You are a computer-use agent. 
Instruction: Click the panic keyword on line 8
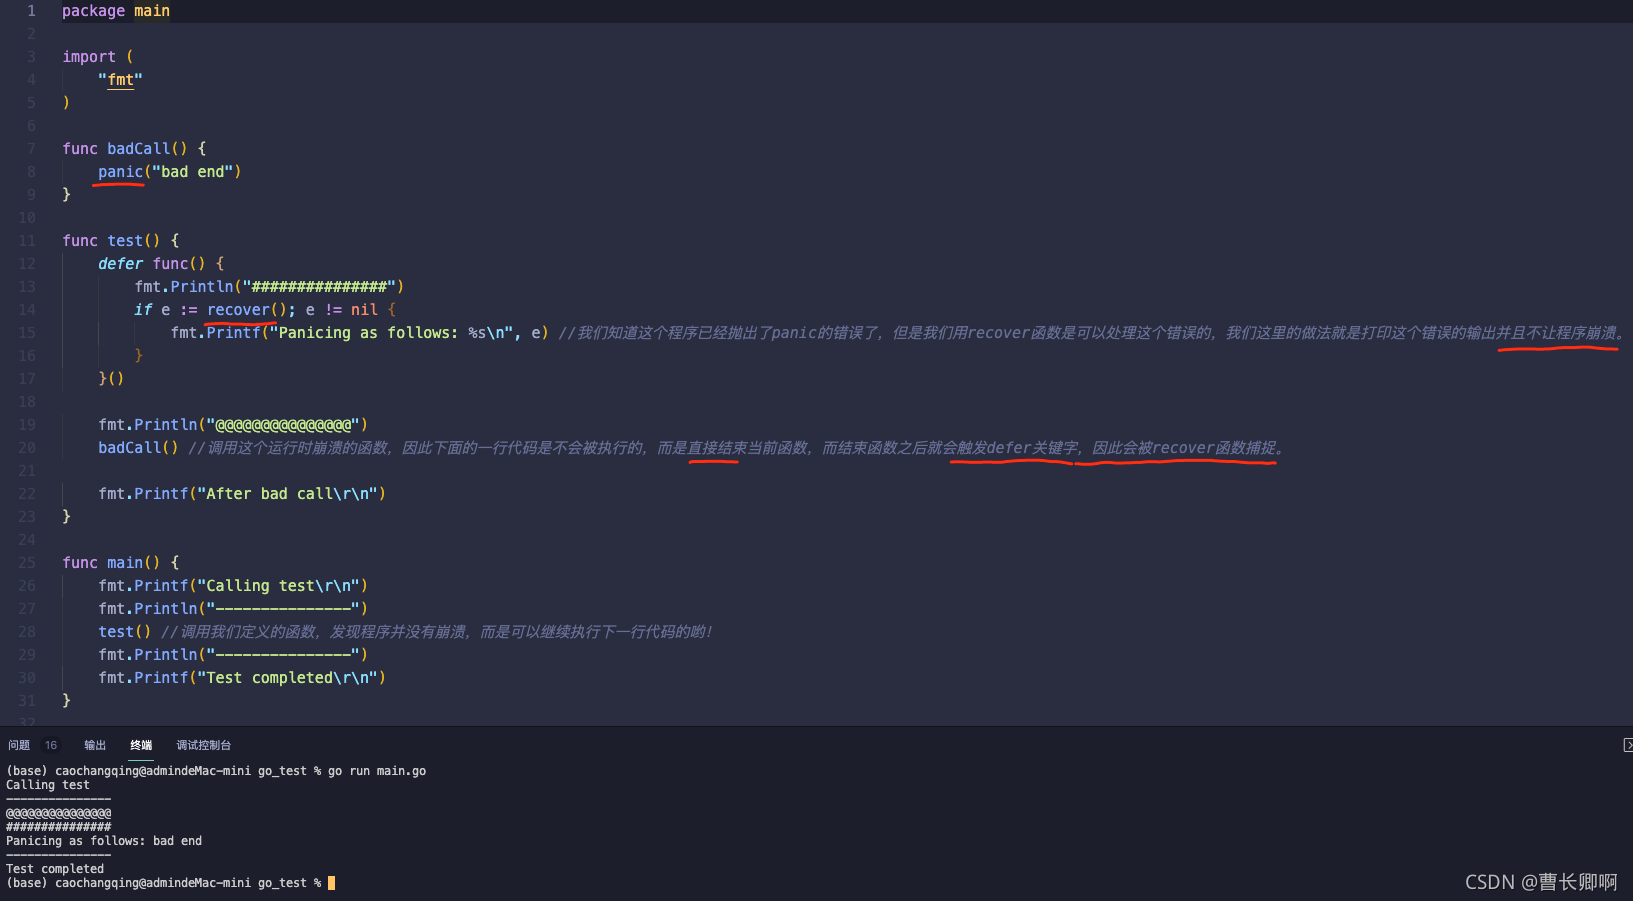(119, 171)
